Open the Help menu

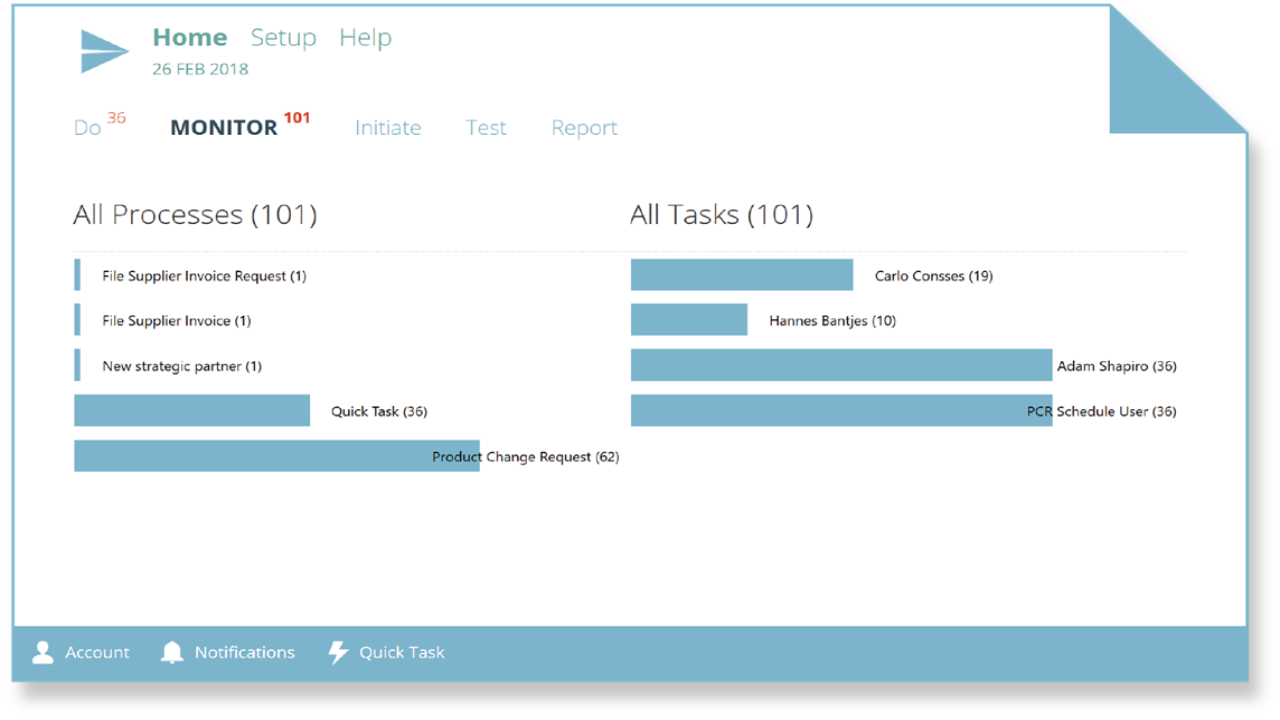365,38
